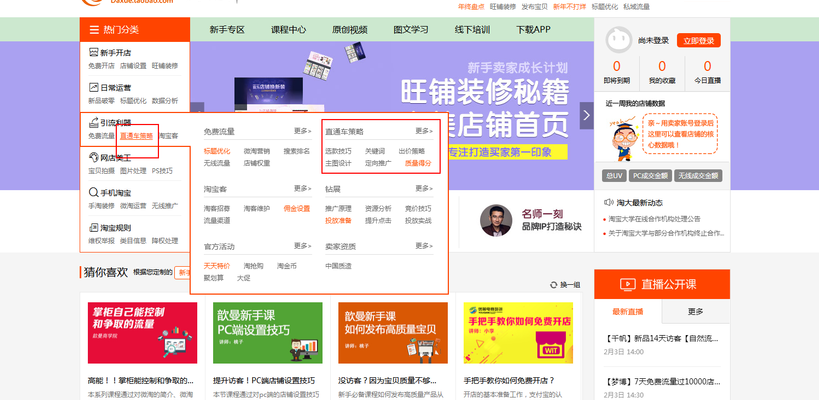The height and width of the screenshot is (400, 819).
Task: Click the 手机淘宝 magnifier icon
Action: coord(93,192)
